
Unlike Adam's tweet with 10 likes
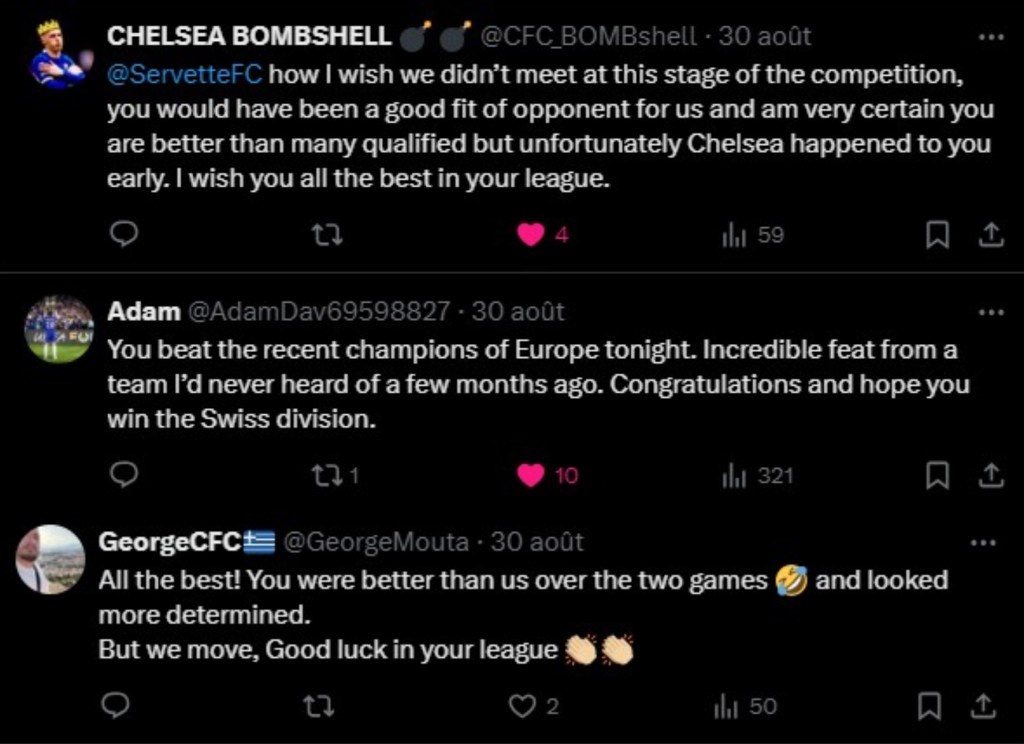[x=531, y=475]
